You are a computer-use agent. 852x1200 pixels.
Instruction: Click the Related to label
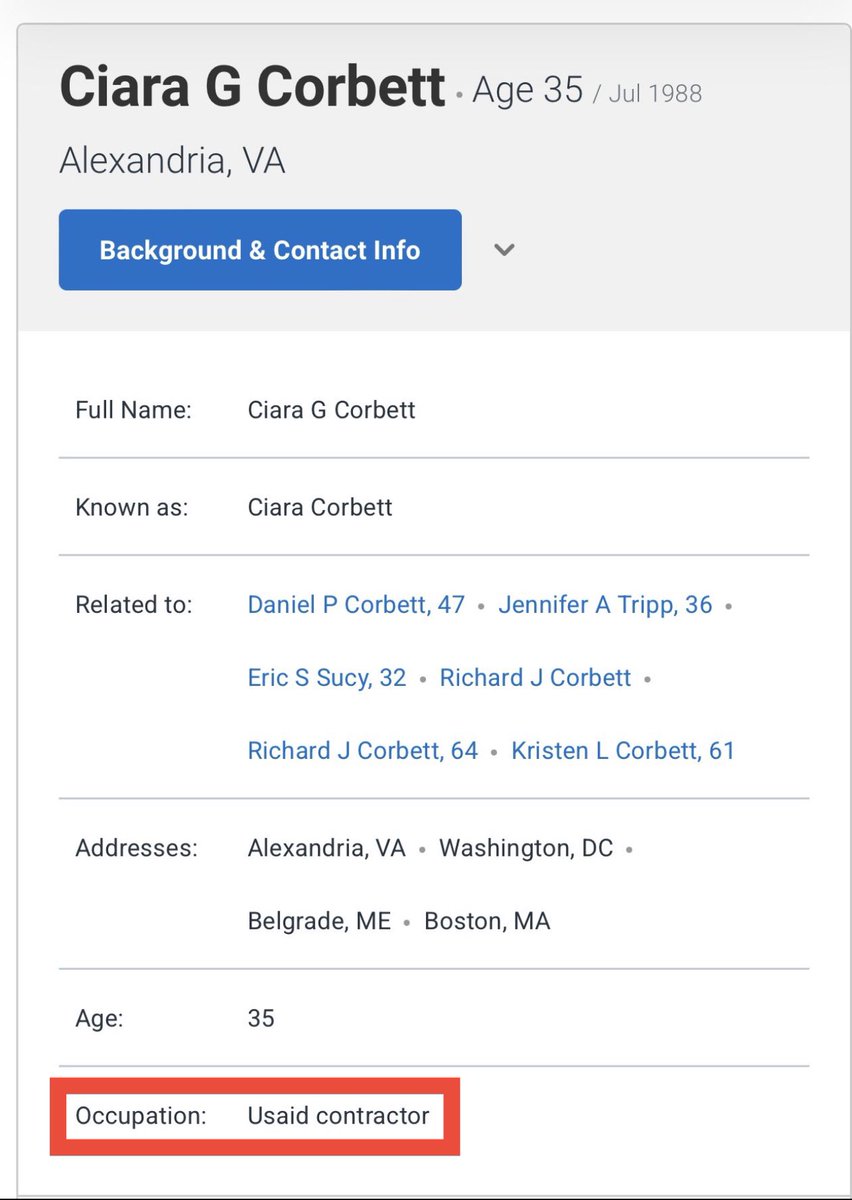click(x=133, y=605)
